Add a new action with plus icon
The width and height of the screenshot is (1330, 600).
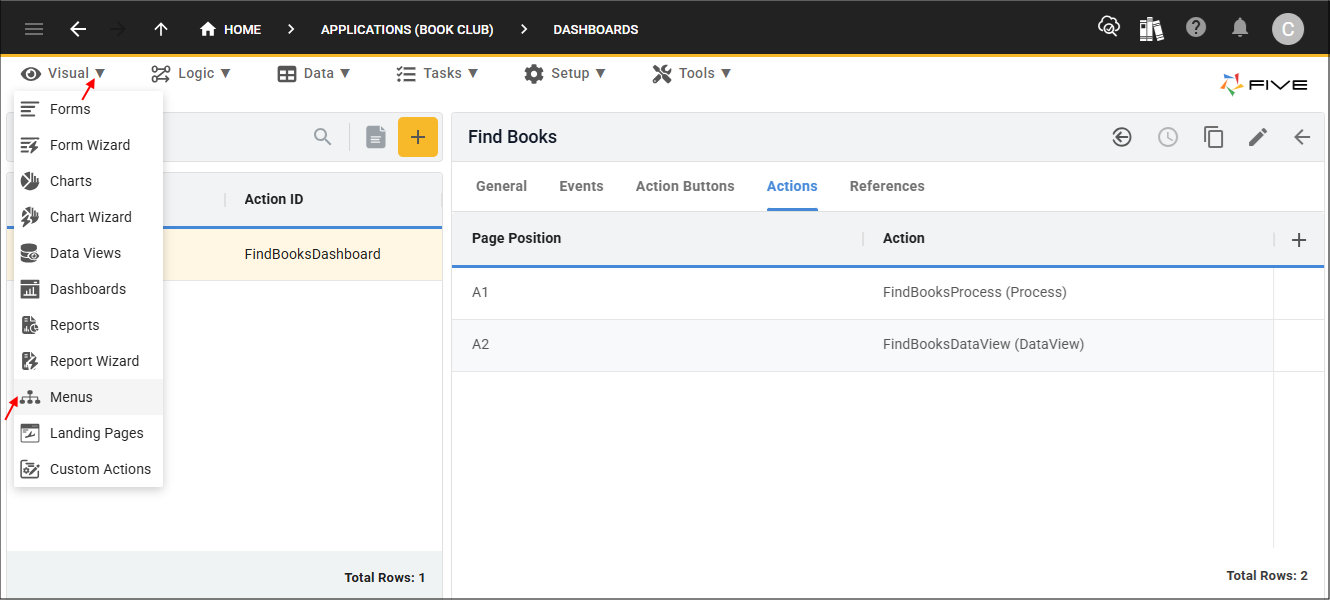coord(1299,239)
